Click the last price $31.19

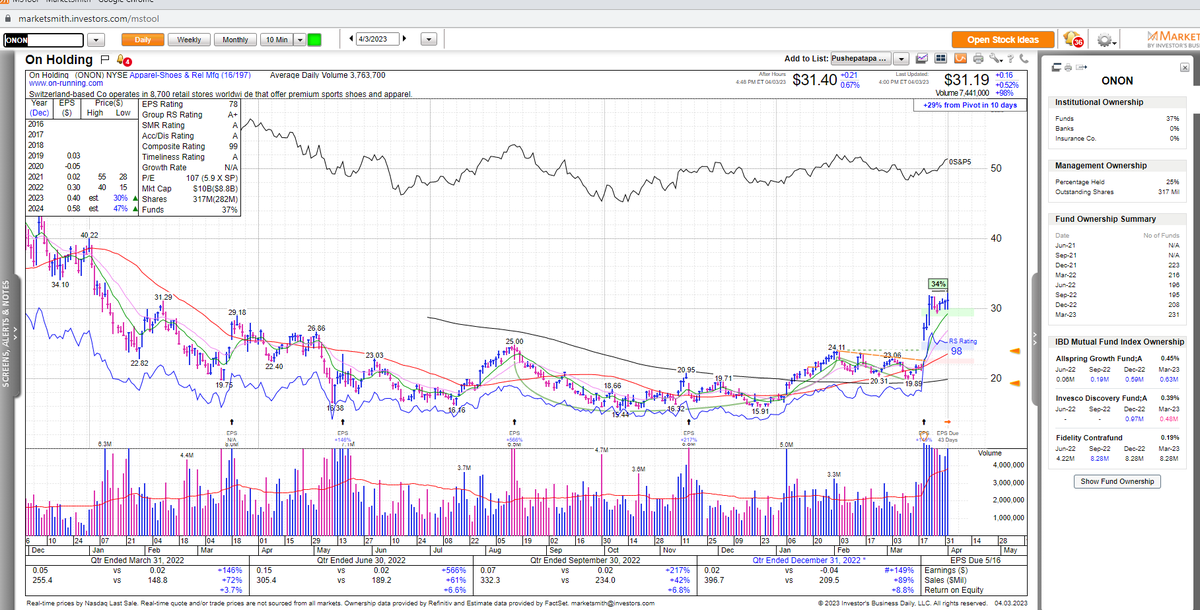coord(966,80)
